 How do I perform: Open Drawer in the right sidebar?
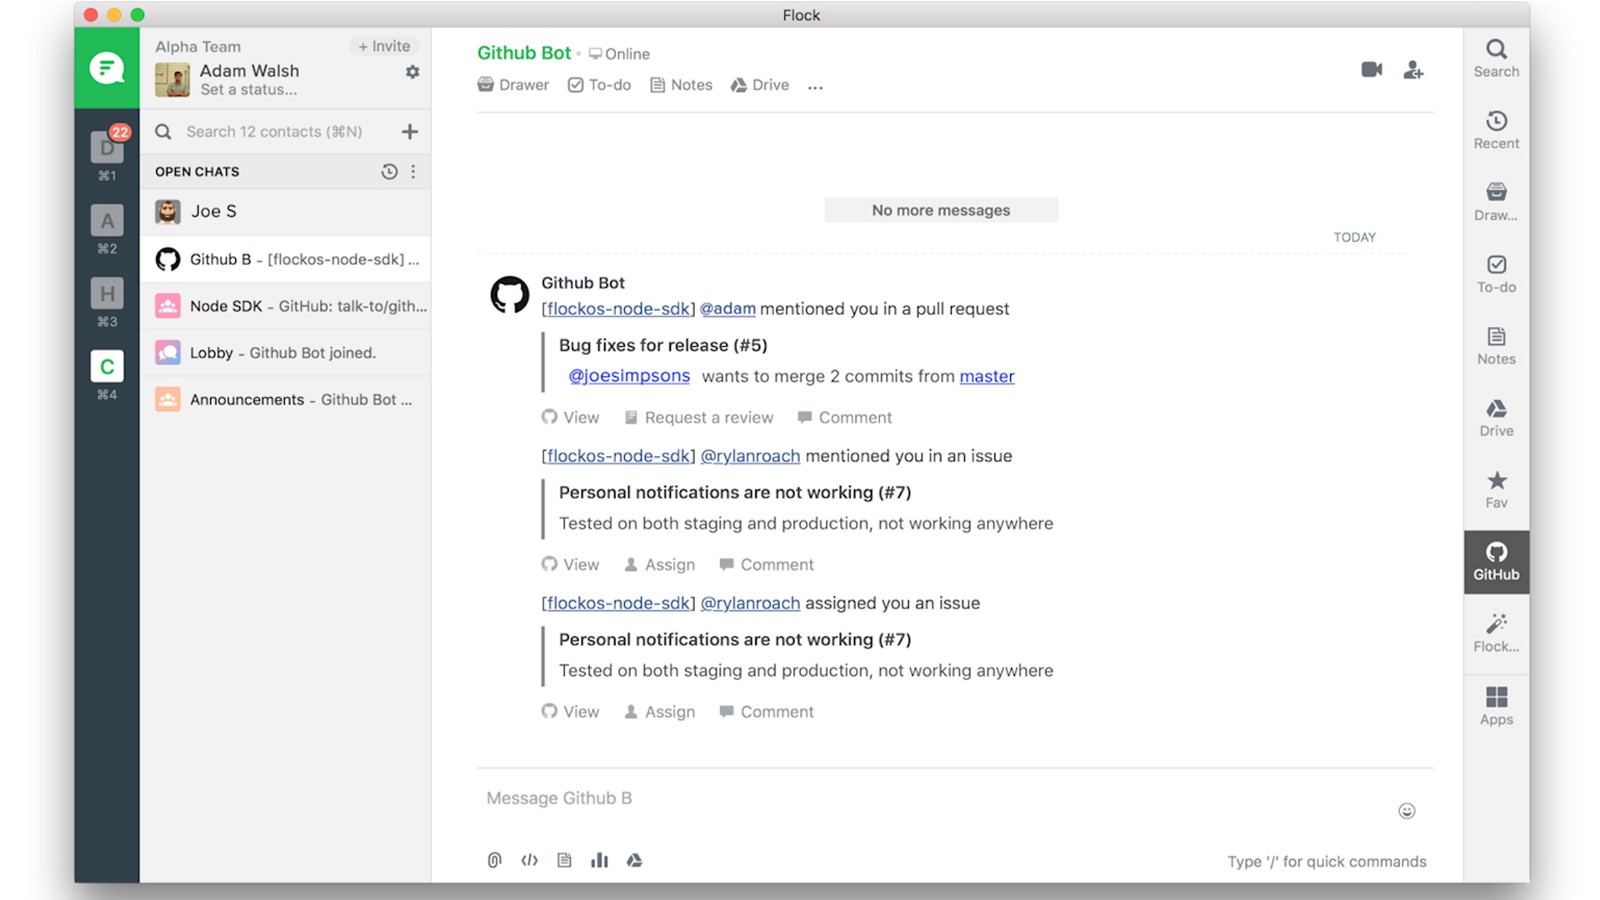point(1496,202)
